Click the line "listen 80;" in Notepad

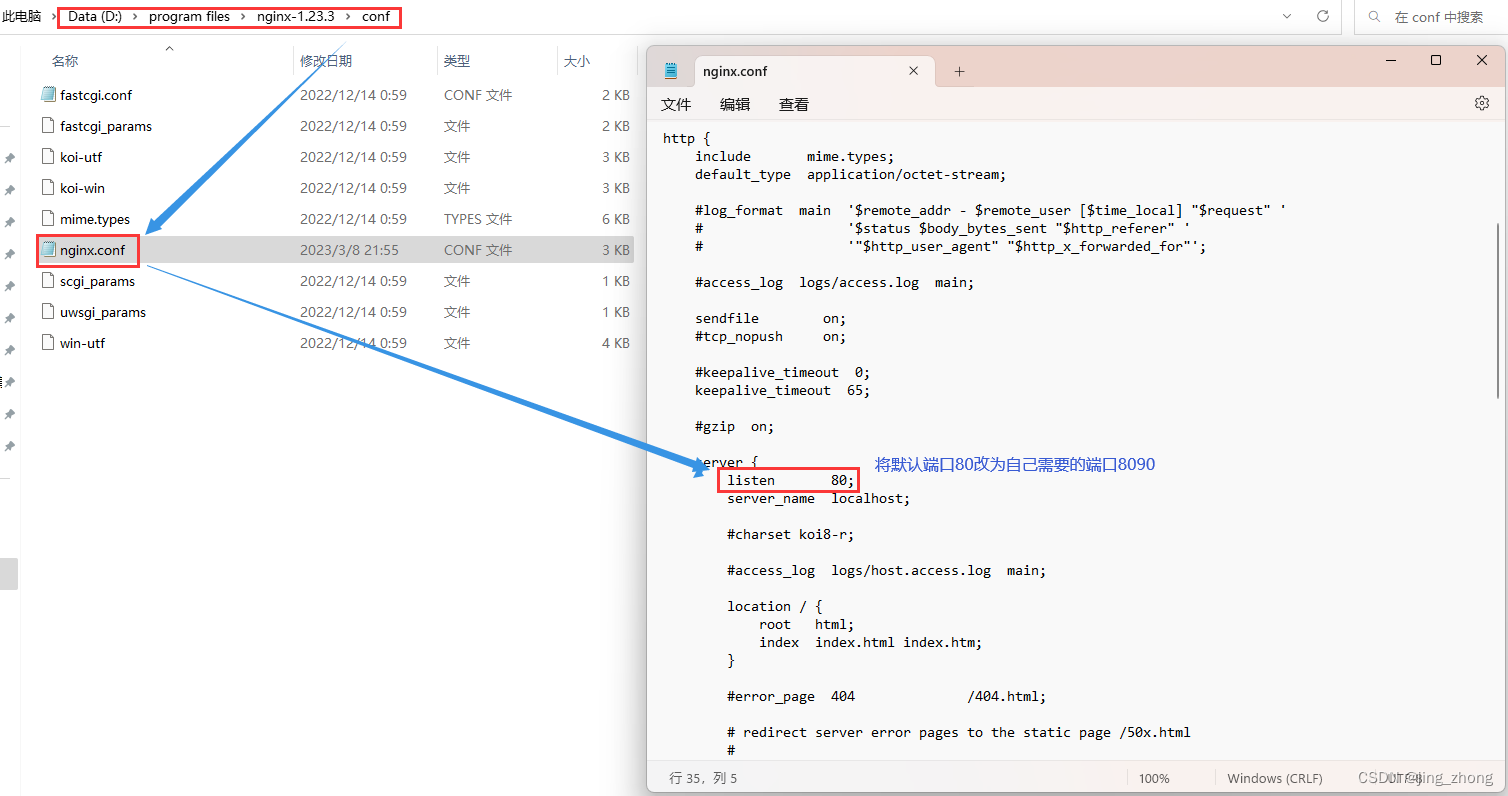791,480
